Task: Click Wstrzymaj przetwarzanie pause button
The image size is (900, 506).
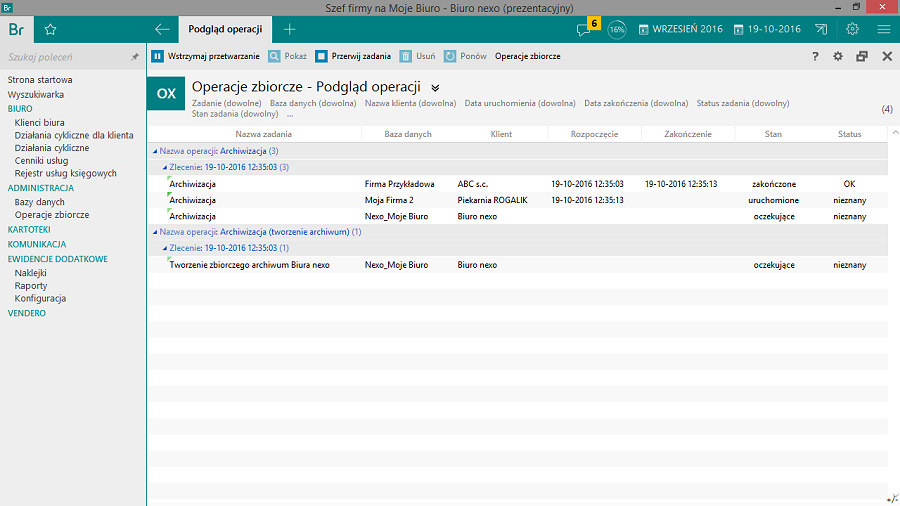Action: (205, 56)
